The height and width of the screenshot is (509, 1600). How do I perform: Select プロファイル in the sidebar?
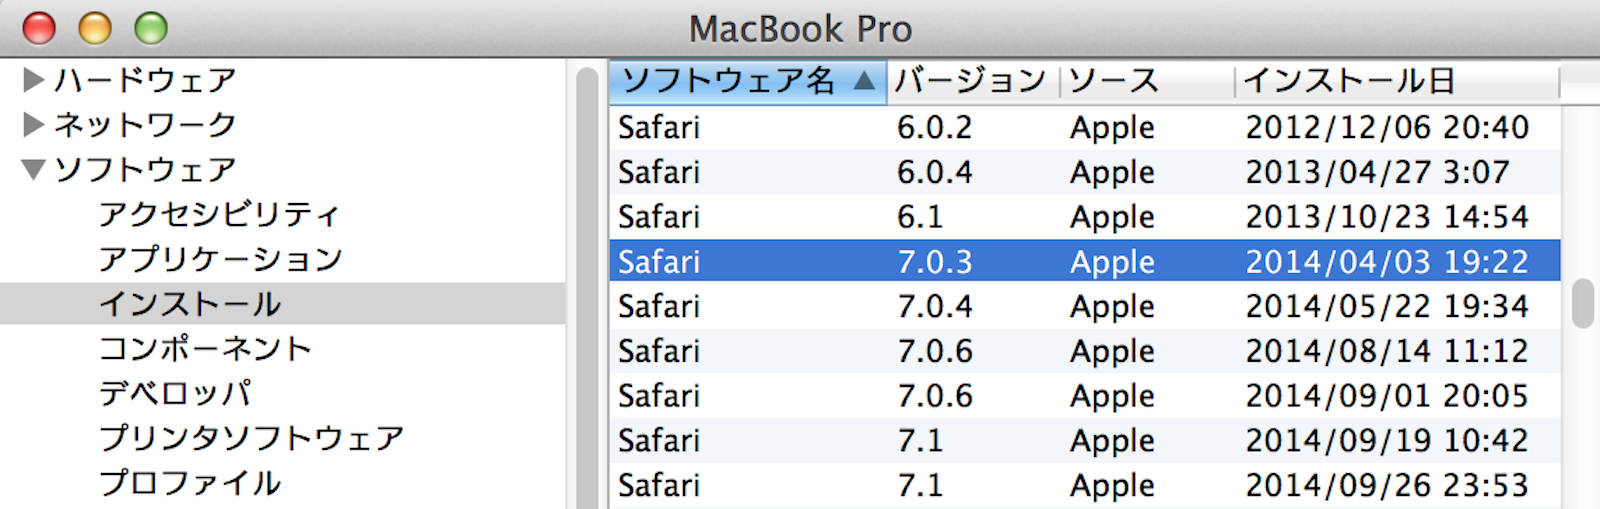pos(190,483)
